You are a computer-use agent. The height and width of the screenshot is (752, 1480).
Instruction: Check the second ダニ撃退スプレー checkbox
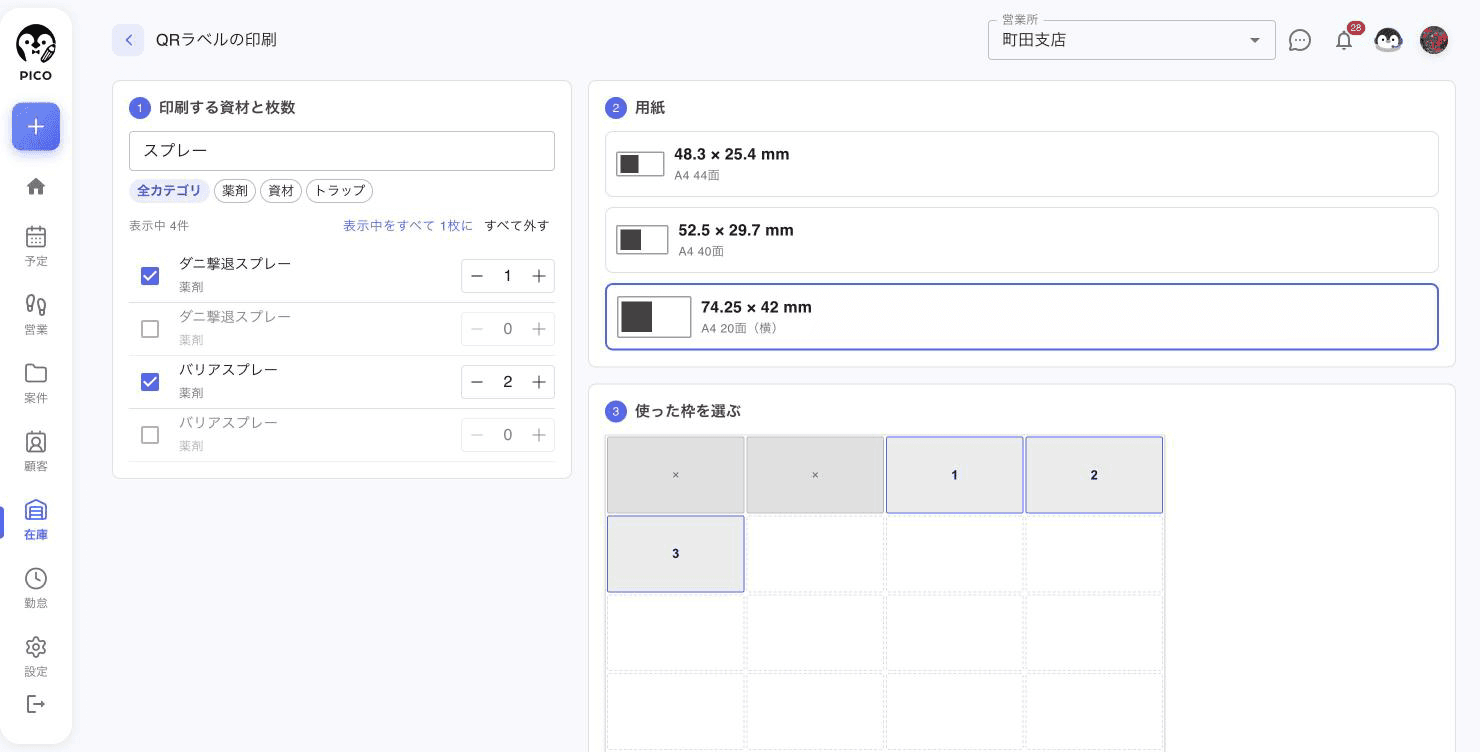point(150,329)
